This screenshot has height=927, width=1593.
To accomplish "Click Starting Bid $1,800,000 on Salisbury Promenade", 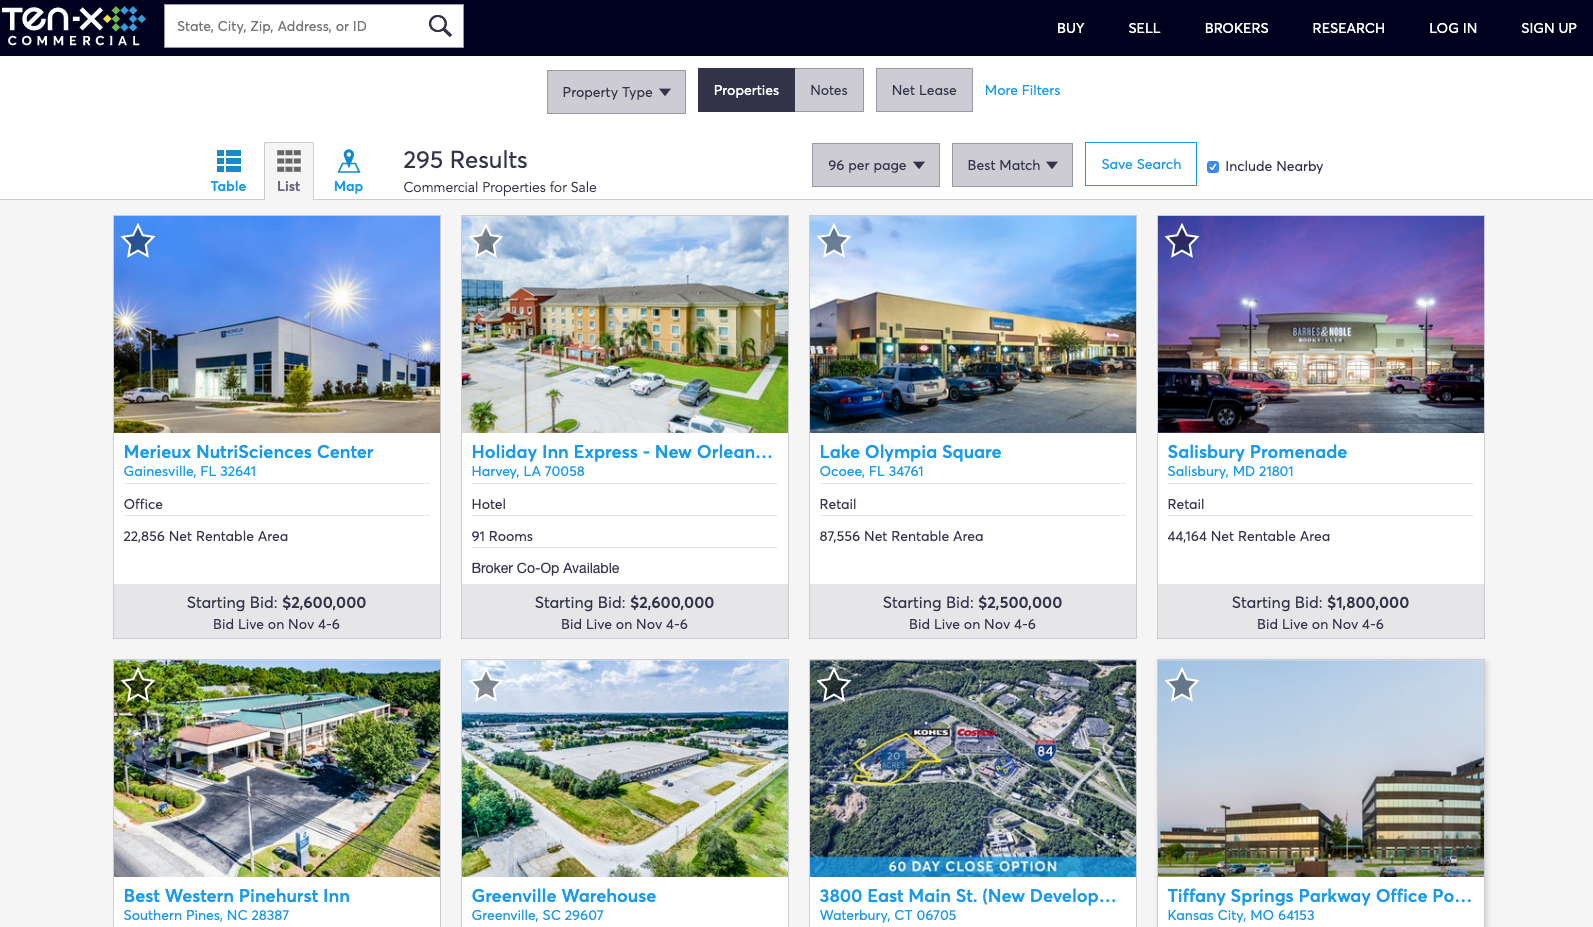I will 1320,603.
